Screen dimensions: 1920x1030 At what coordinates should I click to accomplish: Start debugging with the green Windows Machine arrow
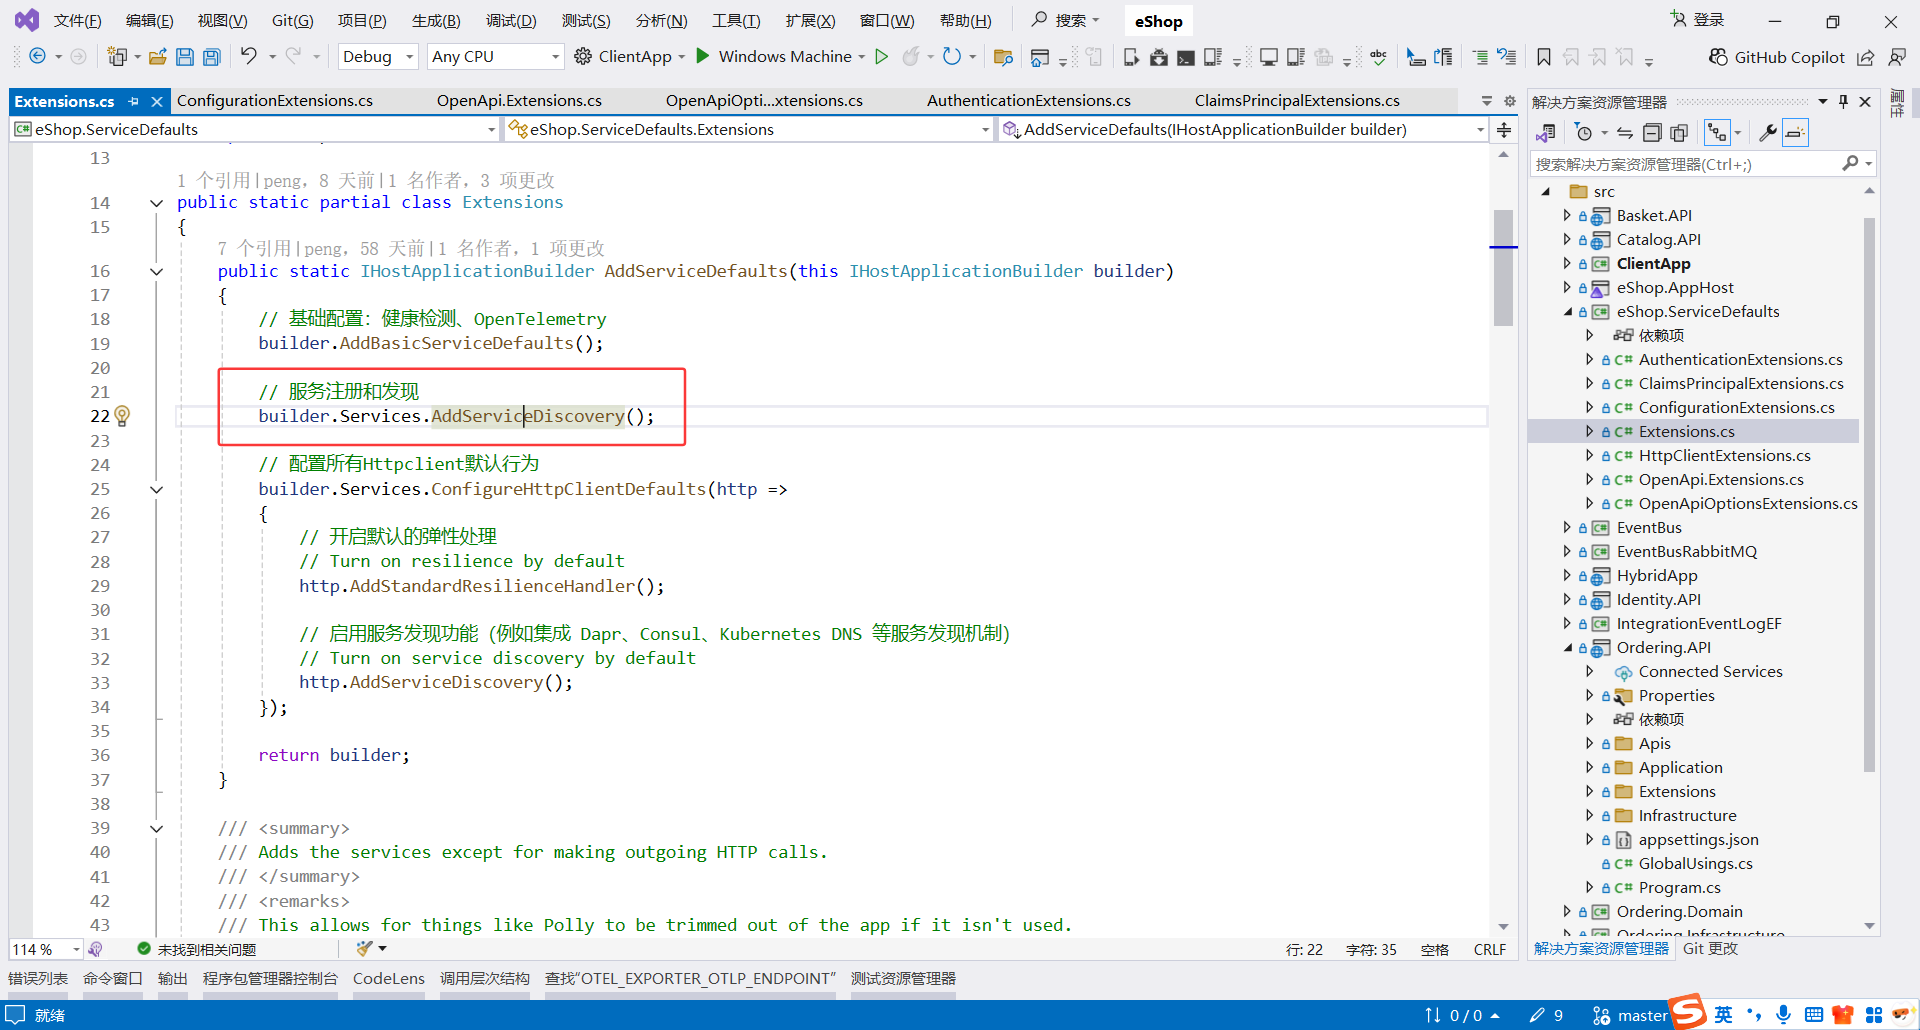pos(703,56)
